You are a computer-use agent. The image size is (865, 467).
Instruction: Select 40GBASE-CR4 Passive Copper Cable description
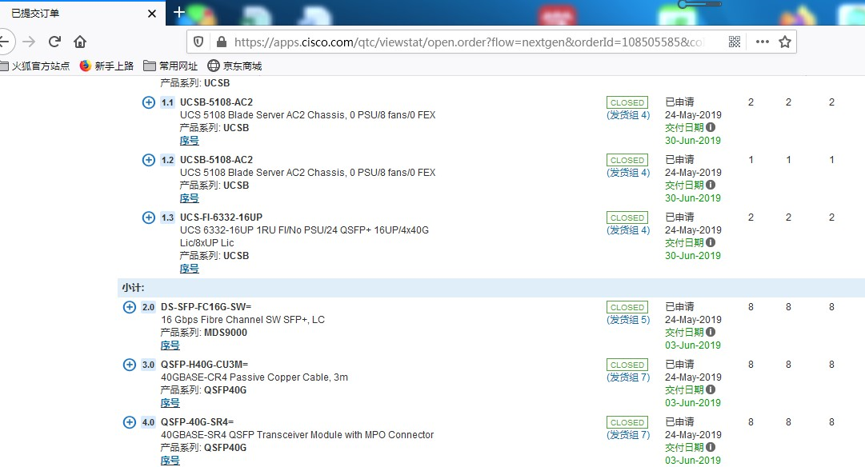(254, 377)
